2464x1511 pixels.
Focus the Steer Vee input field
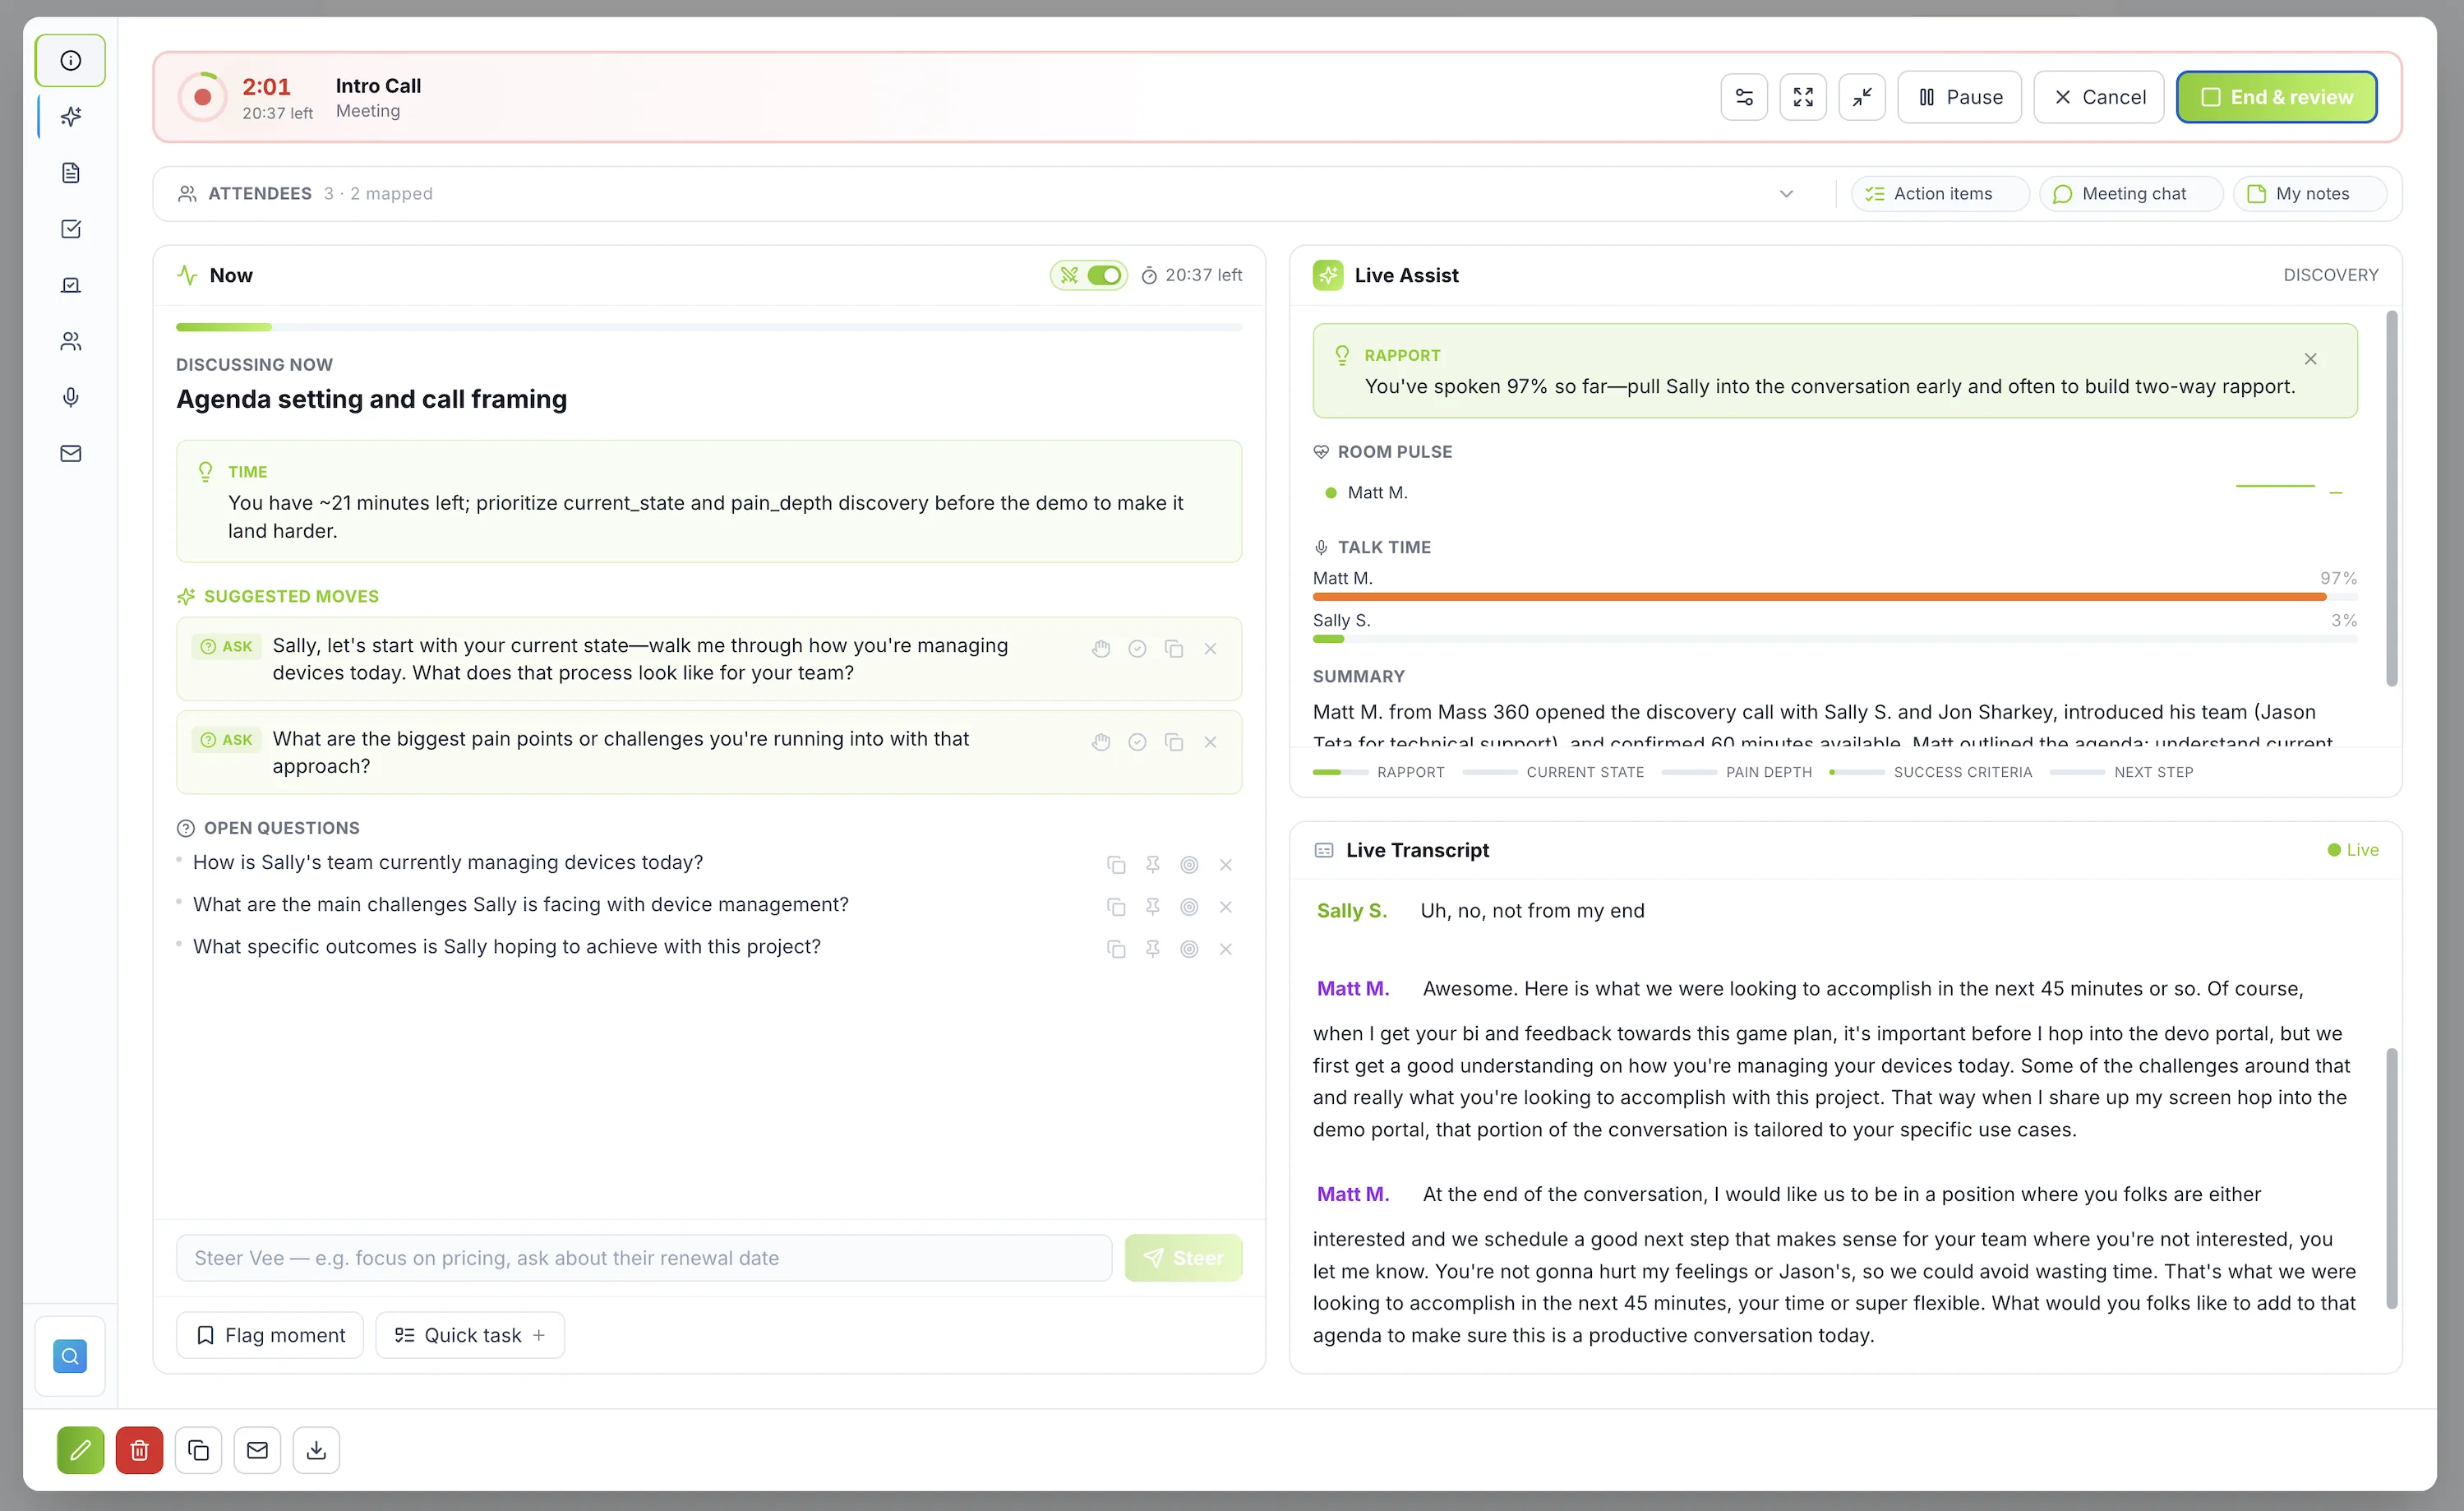tap(644, 1258)
